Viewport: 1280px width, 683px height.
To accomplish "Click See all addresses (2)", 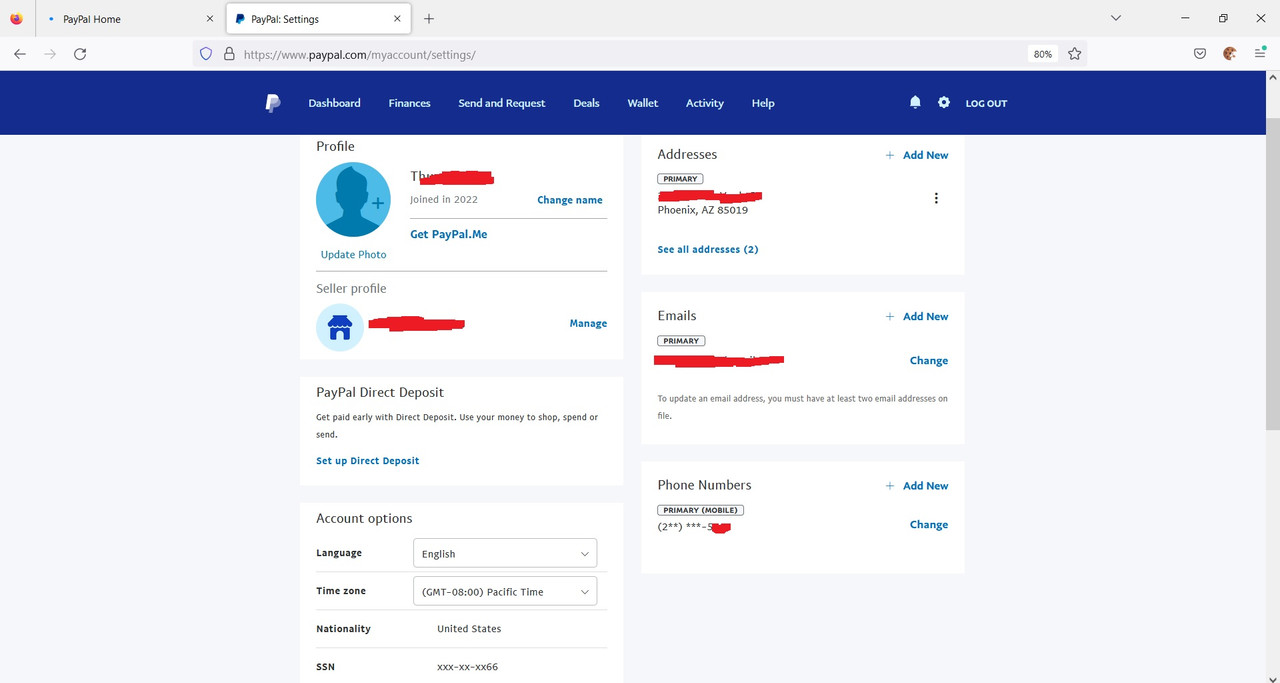I will 708,249.
